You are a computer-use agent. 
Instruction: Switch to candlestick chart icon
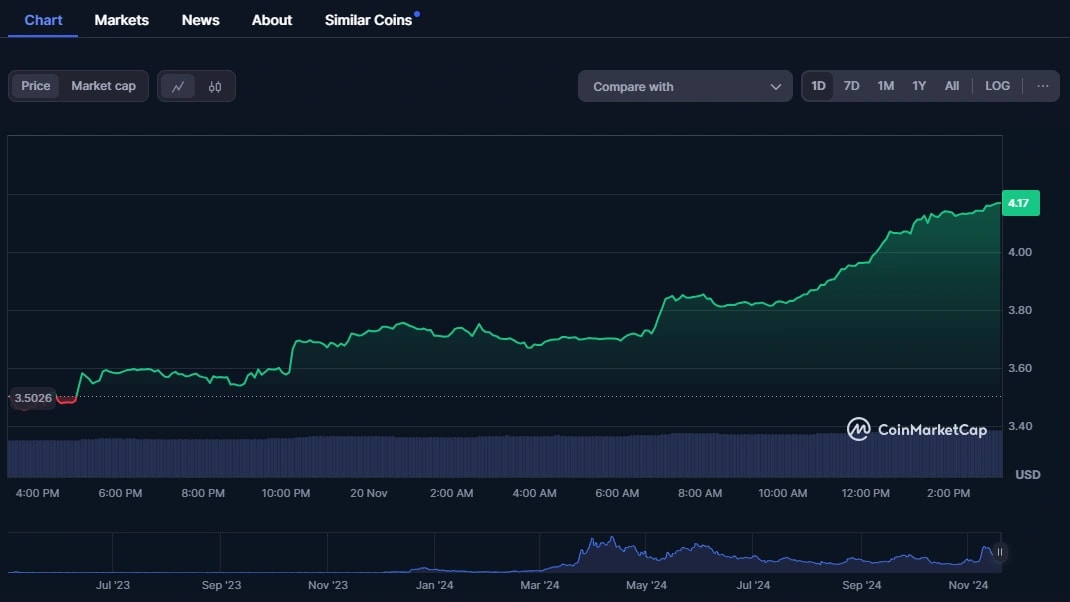point(215,87)
